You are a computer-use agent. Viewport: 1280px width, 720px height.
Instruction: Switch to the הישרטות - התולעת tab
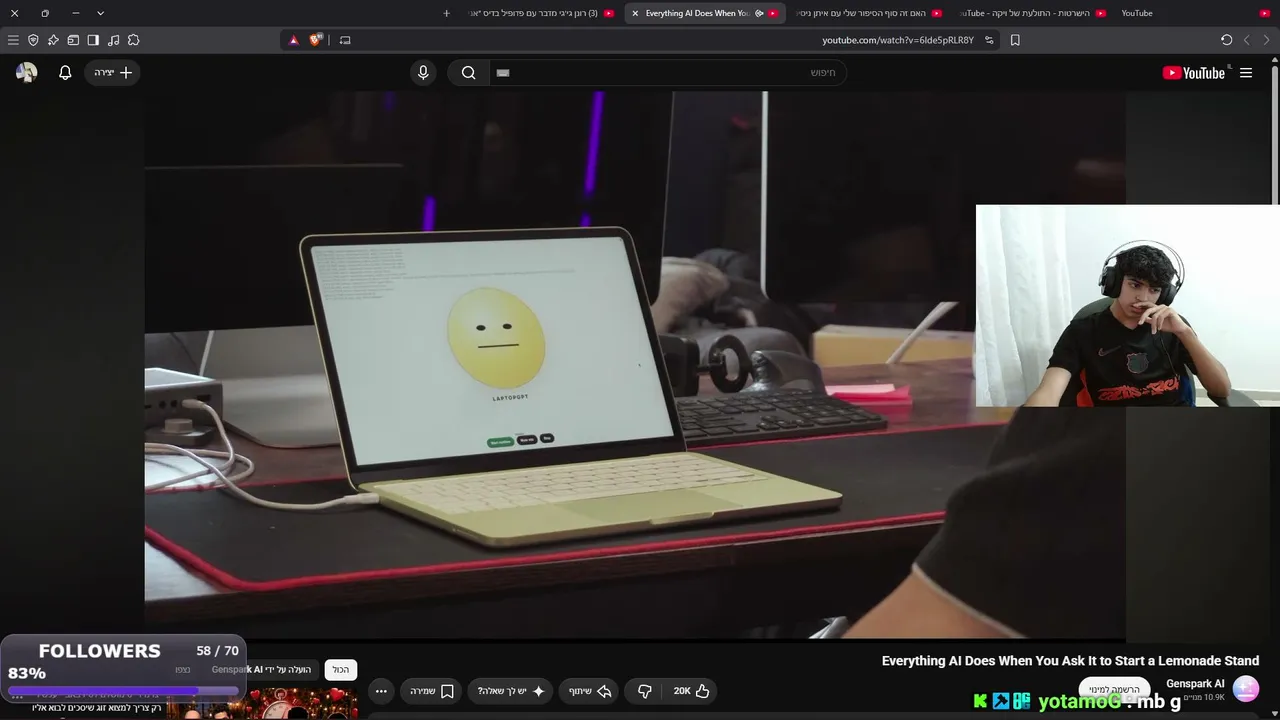(1032, 13)
